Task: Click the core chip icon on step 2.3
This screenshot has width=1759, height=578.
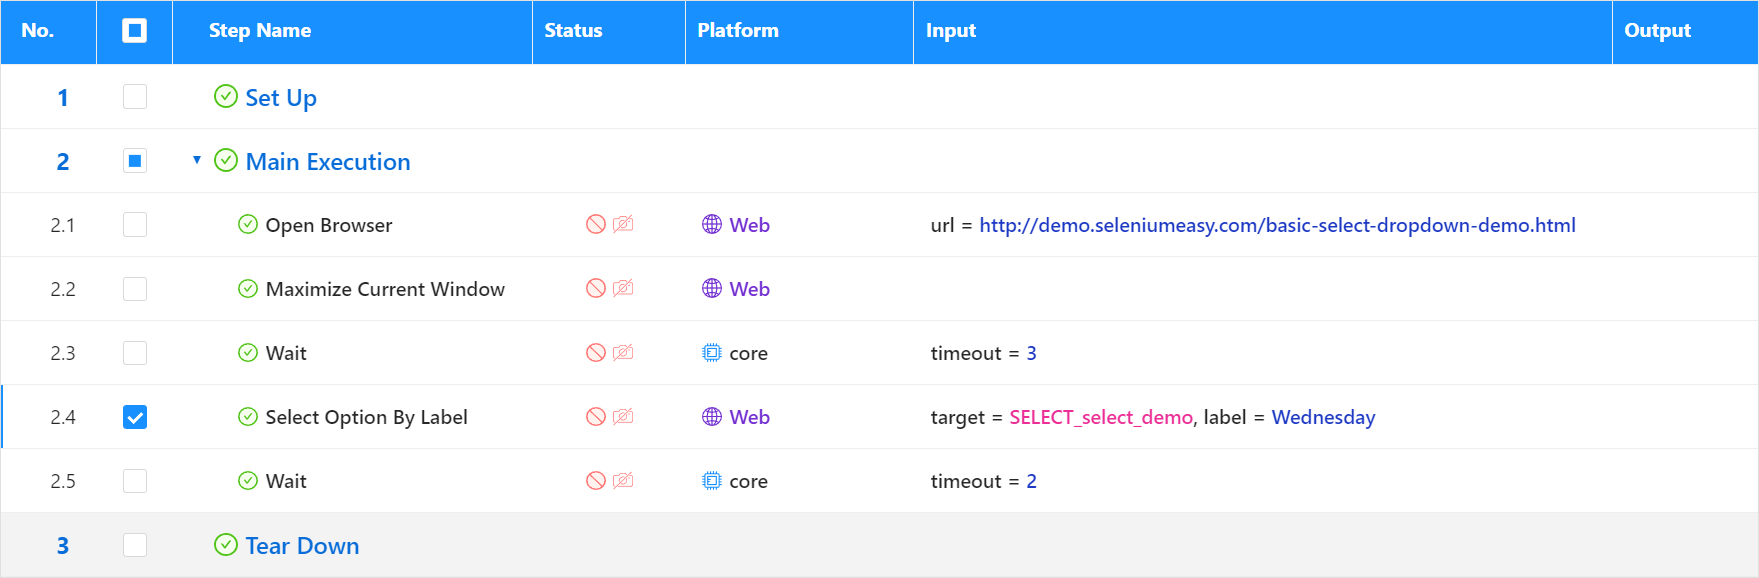Action: point(712,352)
